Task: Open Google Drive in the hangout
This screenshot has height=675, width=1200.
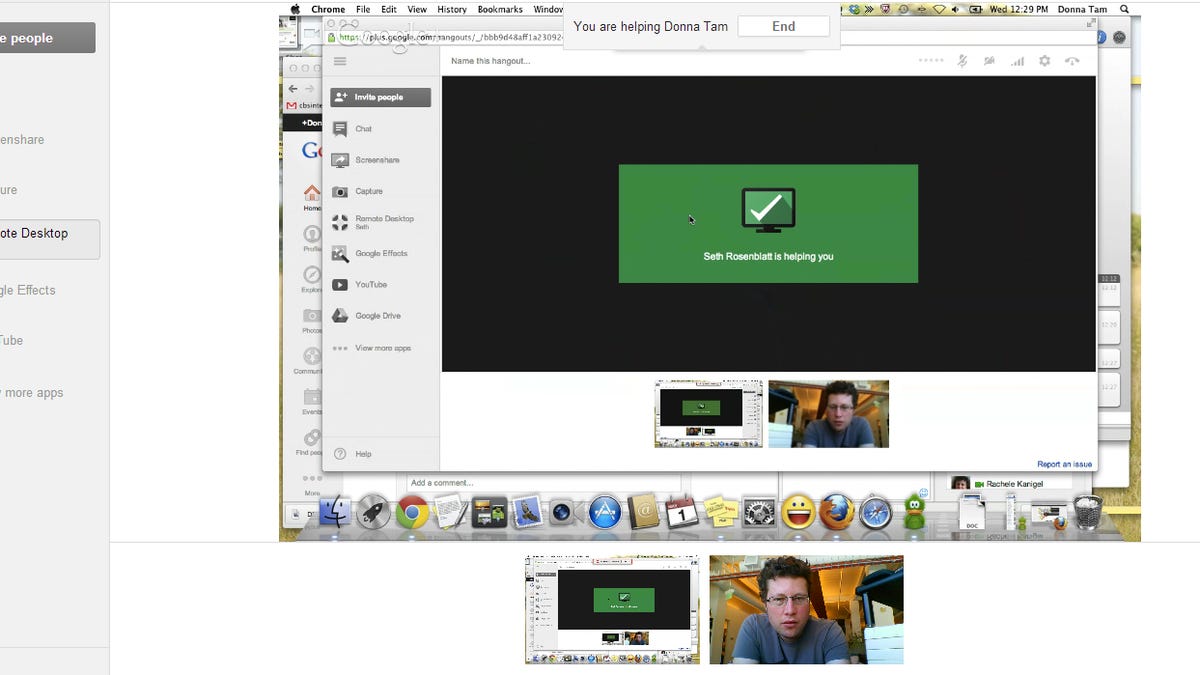Action: [377, 316]
